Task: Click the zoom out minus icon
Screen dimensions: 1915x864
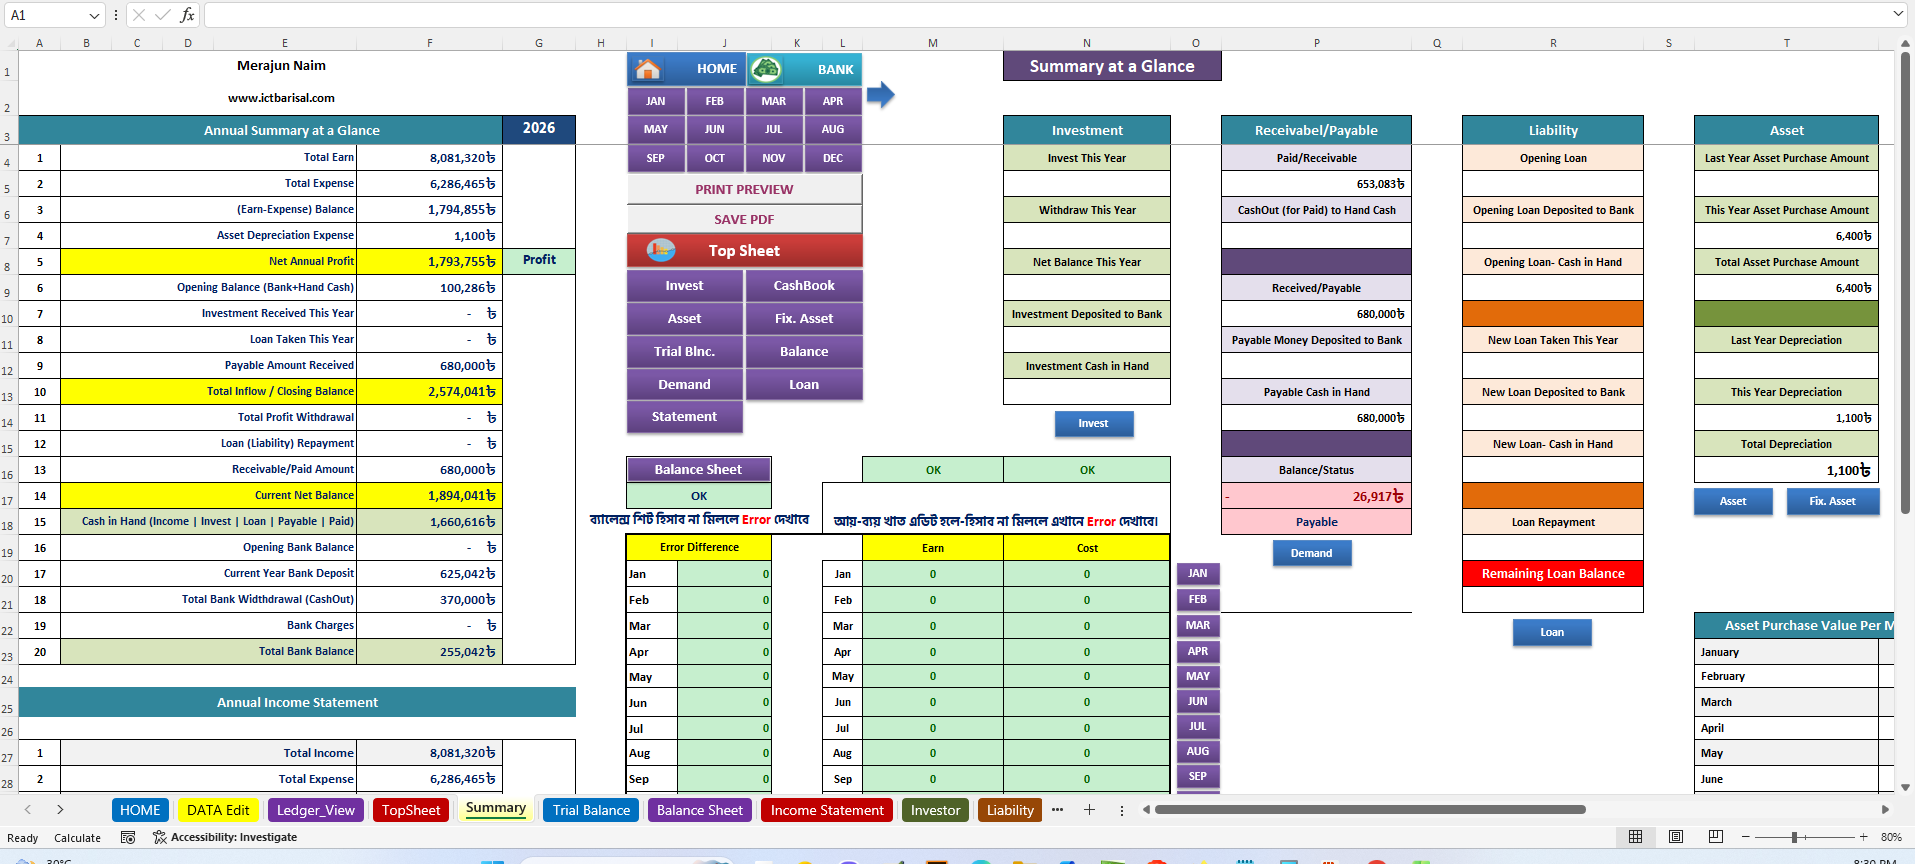Action: click(1746, 837)
